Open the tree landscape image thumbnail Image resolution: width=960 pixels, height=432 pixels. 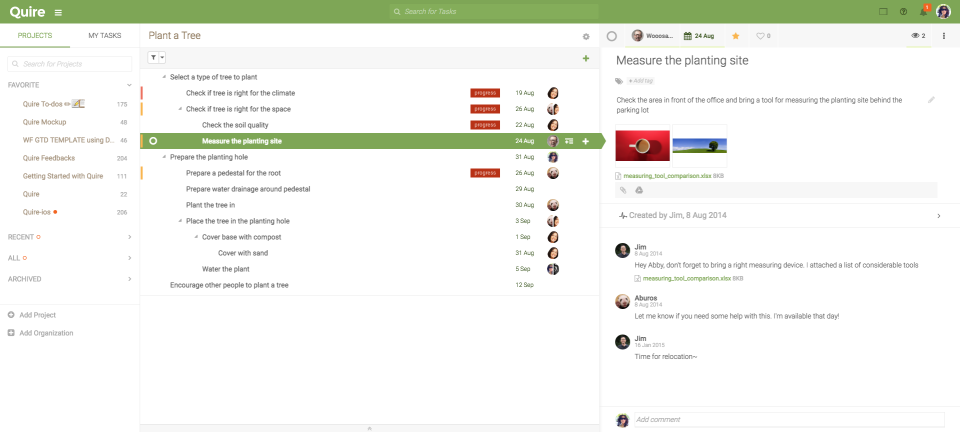700,146
